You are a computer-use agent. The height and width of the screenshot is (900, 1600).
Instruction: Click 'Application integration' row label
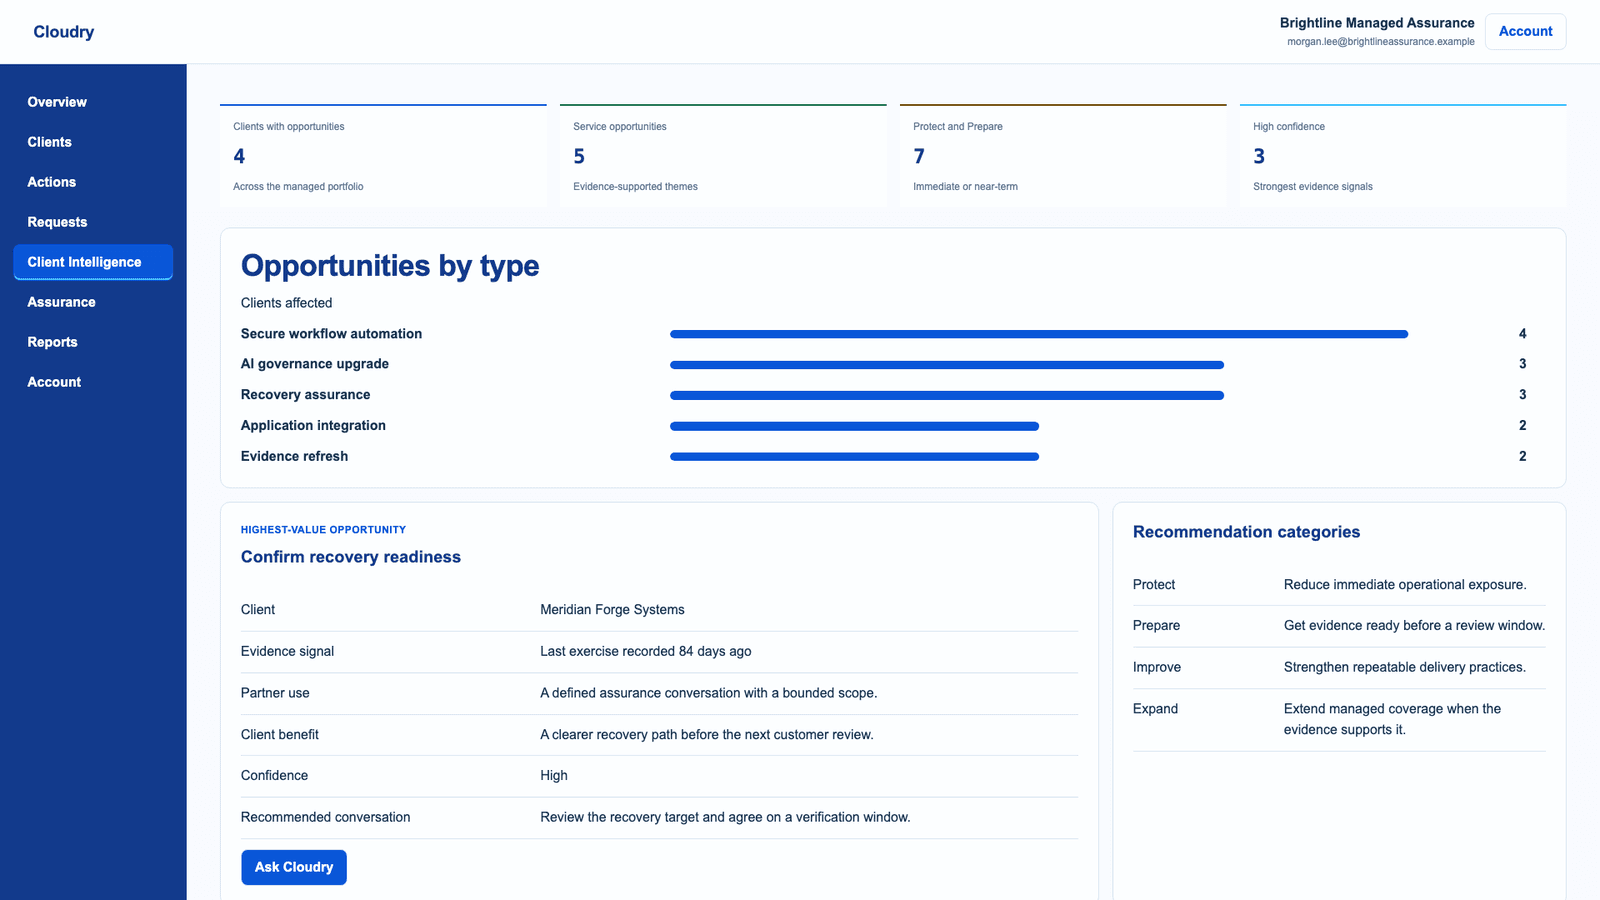[313, 425]
